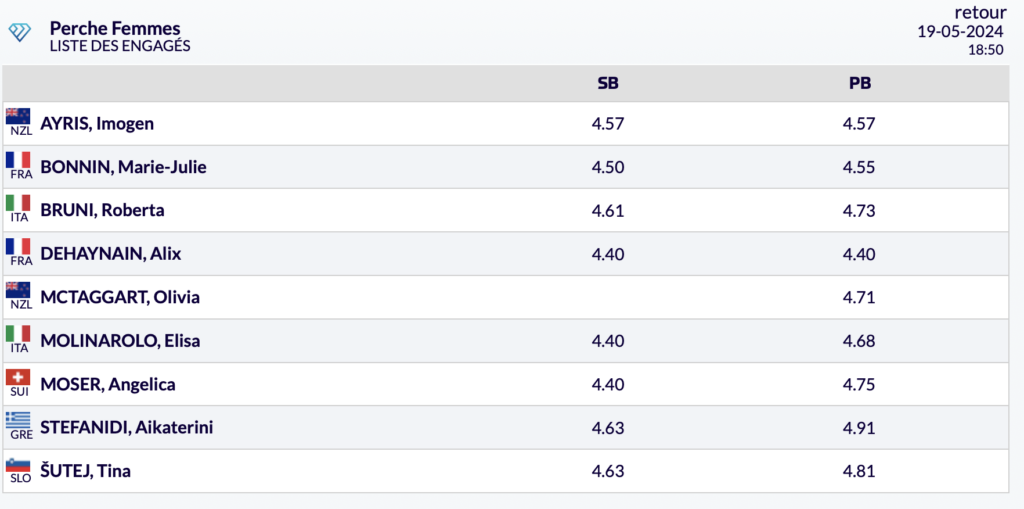Click the New Zealand flag beside MCTAGGART
The height and width of the screenshot is (509, 1024).
click(x=18, y=290)
